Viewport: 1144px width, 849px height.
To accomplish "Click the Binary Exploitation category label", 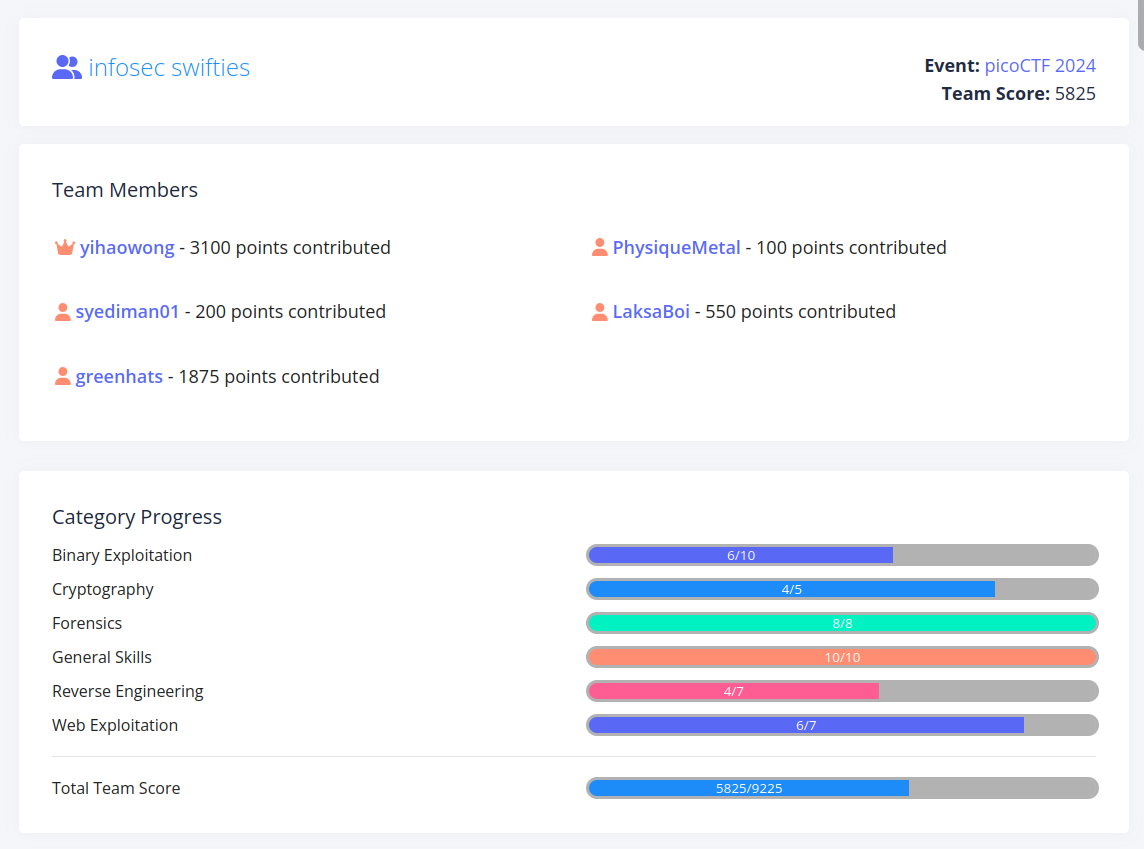I will click(x=122, y=555).
